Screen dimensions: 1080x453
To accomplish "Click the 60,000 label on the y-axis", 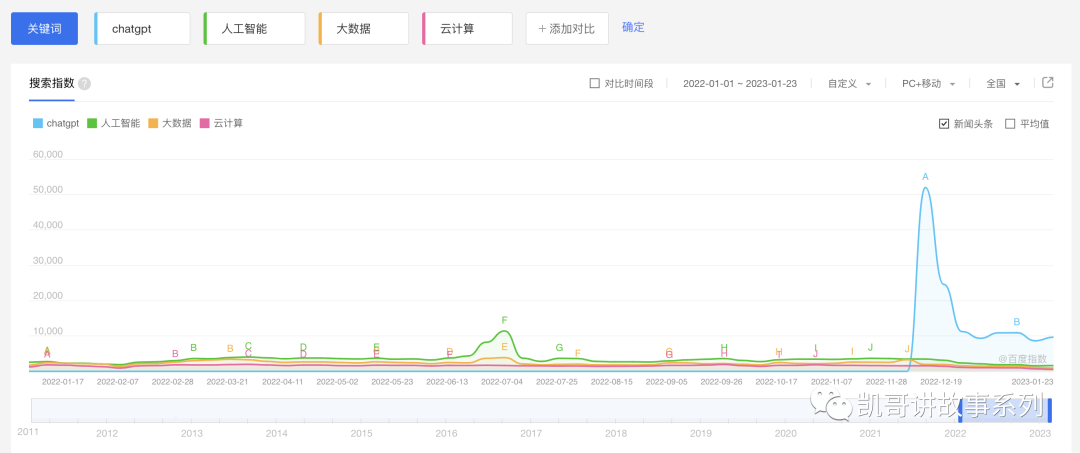I will point(48,154).
